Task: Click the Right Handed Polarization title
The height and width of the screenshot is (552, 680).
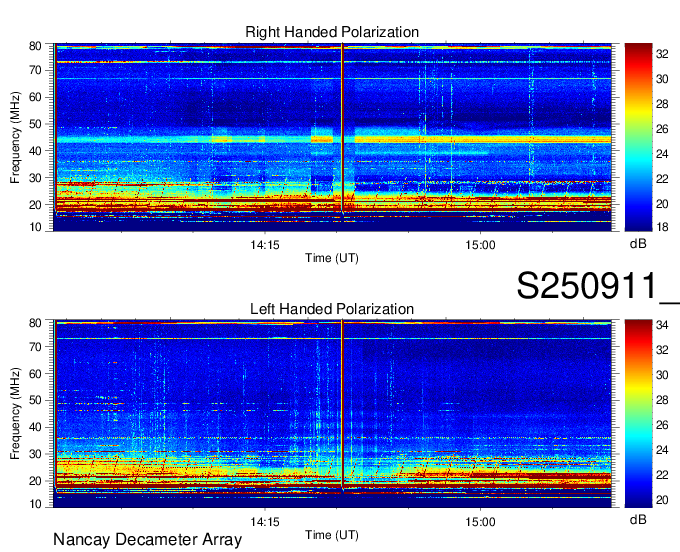Action: point(332,33)
